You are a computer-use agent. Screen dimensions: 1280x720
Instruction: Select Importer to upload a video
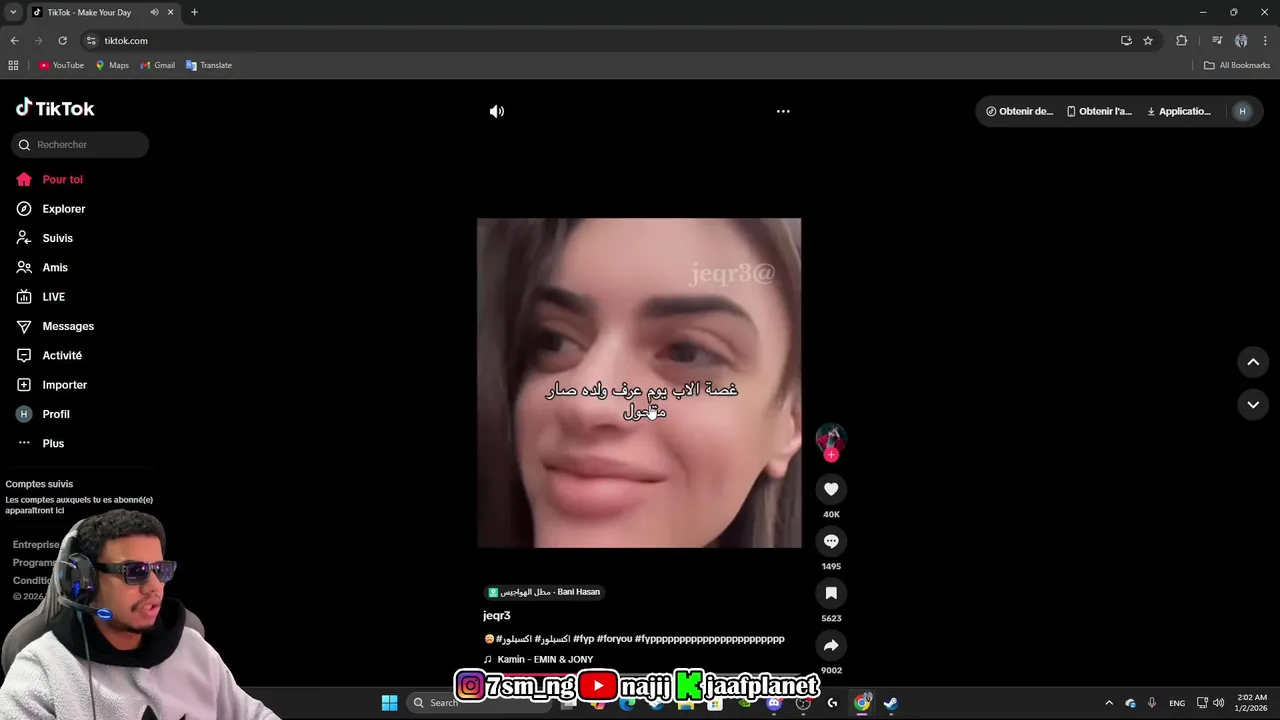coord(52,385)
